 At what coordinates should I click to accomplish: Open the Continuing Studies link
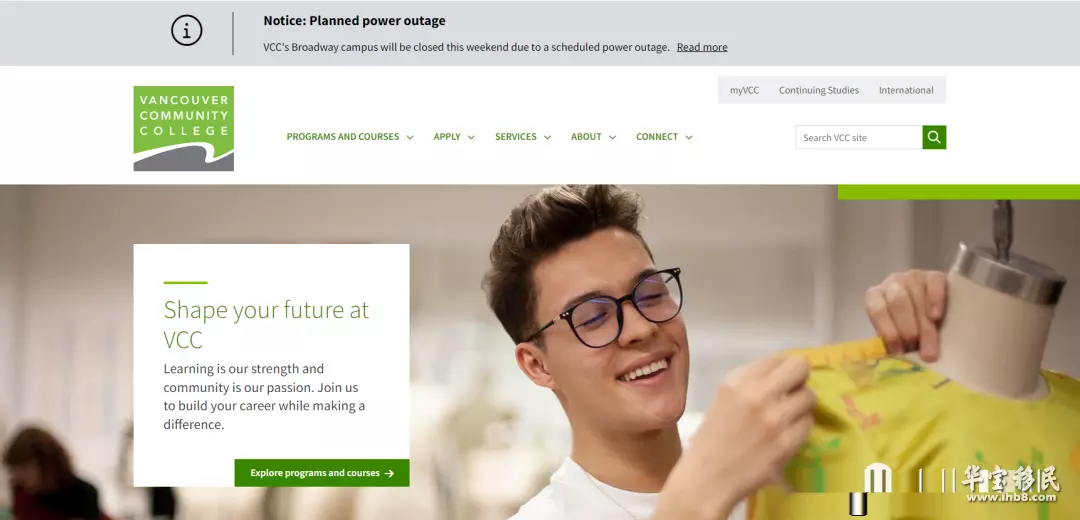click(819, 90)
